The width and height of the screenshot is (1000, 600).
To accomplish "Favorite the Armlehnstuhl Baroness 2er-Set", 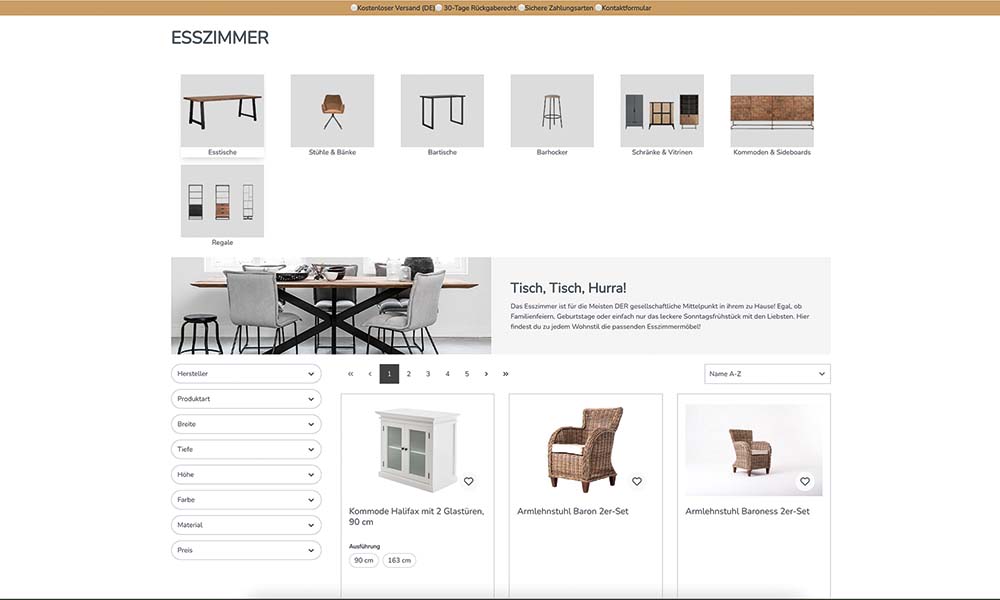I will 805,481.
